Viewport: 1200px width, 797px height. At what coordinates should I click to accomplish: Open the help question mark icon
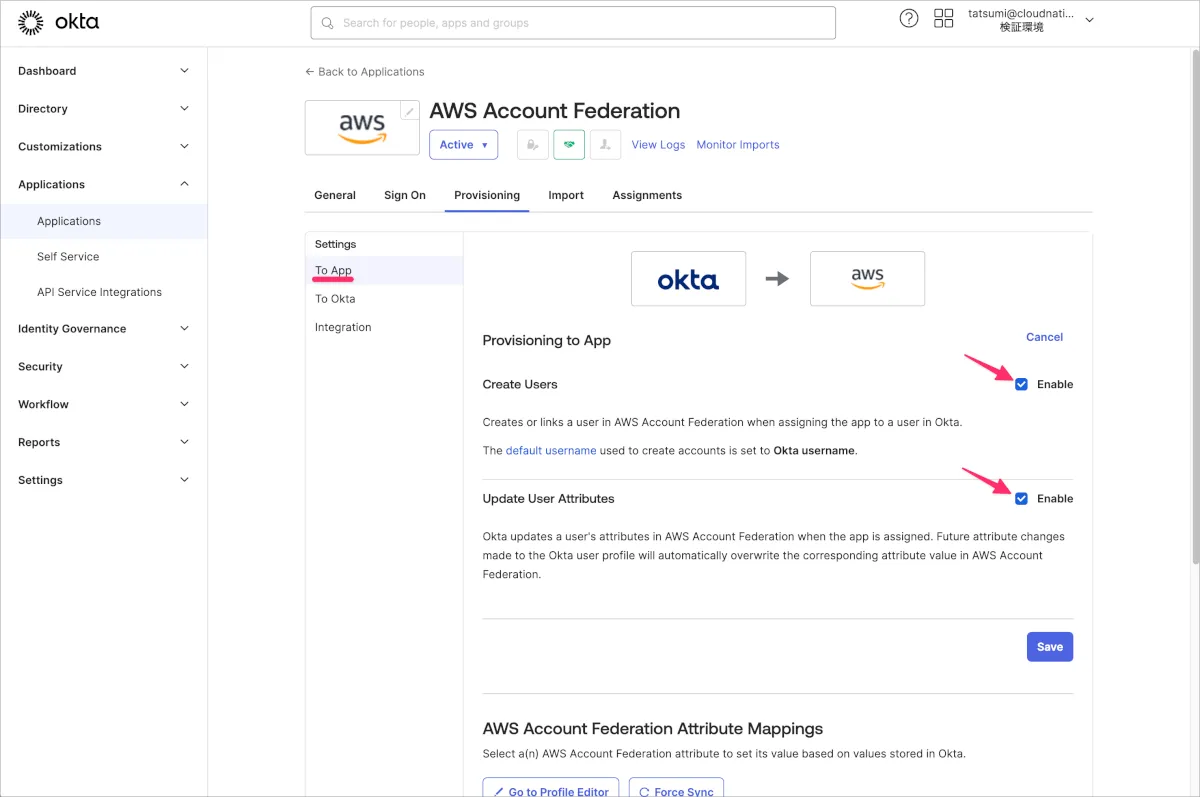point(909,18)
